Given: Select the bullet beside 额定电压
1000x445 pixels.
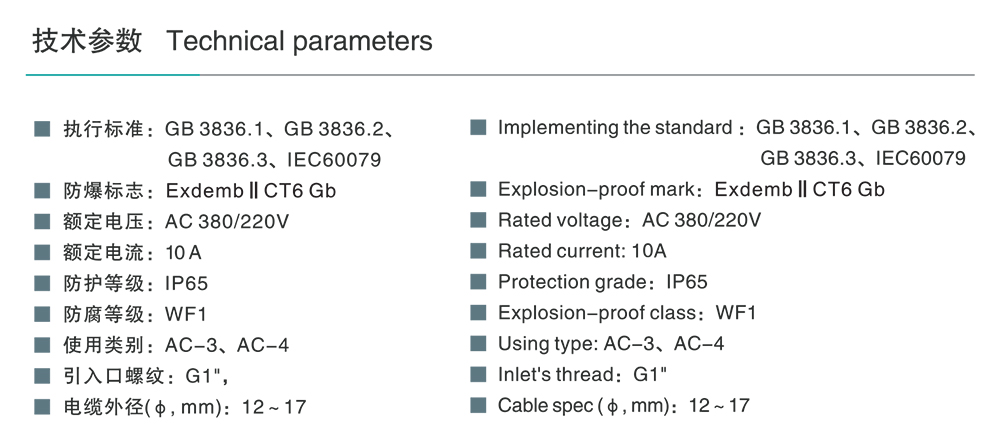Looking at the screenshot, I should [x=42, y=222].
